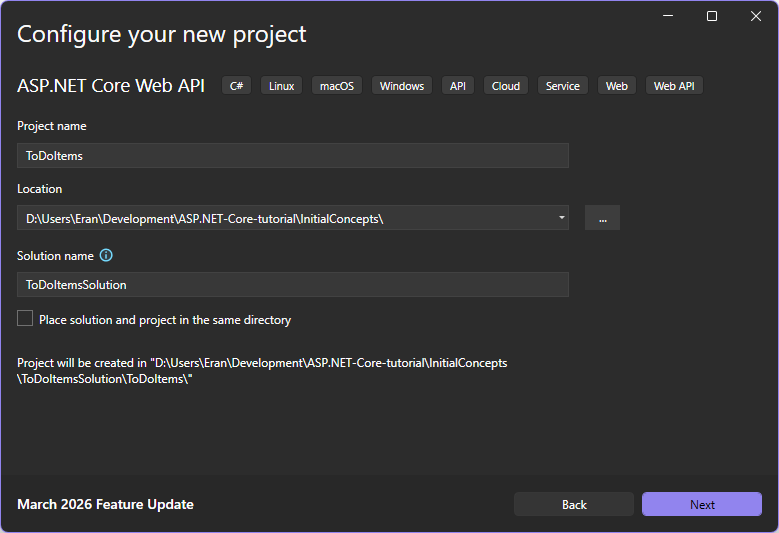The height and width of the screenshot is (533, 779).
Task: Click the Windows tag
Action: click(402, 85)
